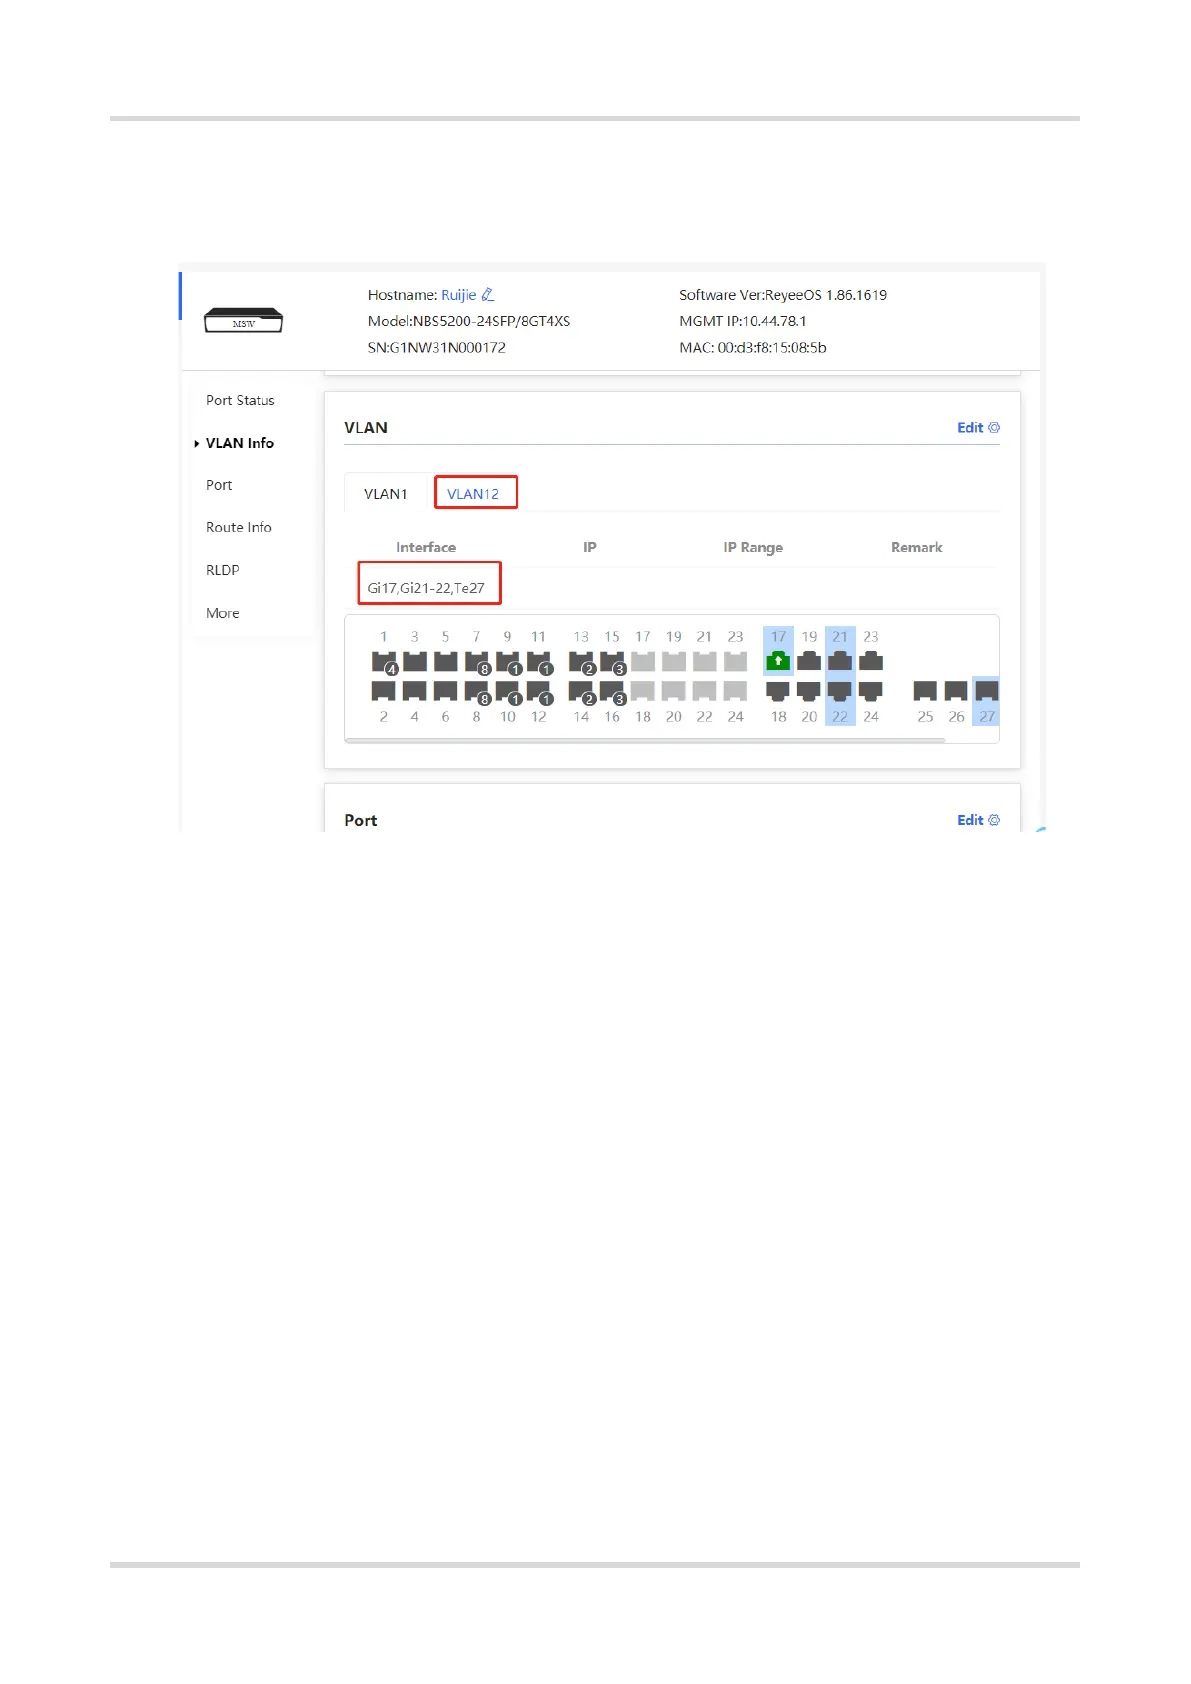The height and width of the screenshot is (1684, 1191).
Task: Select port 7 with aggregate badge 8
Action: point(477,662)
